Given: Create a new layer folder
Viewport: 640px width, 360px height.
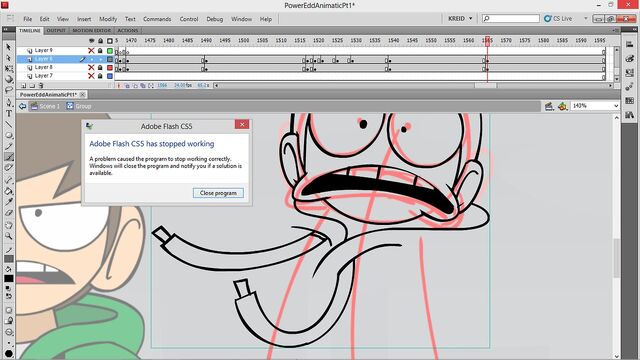Looking at the screenshot, I should (32, 86).
